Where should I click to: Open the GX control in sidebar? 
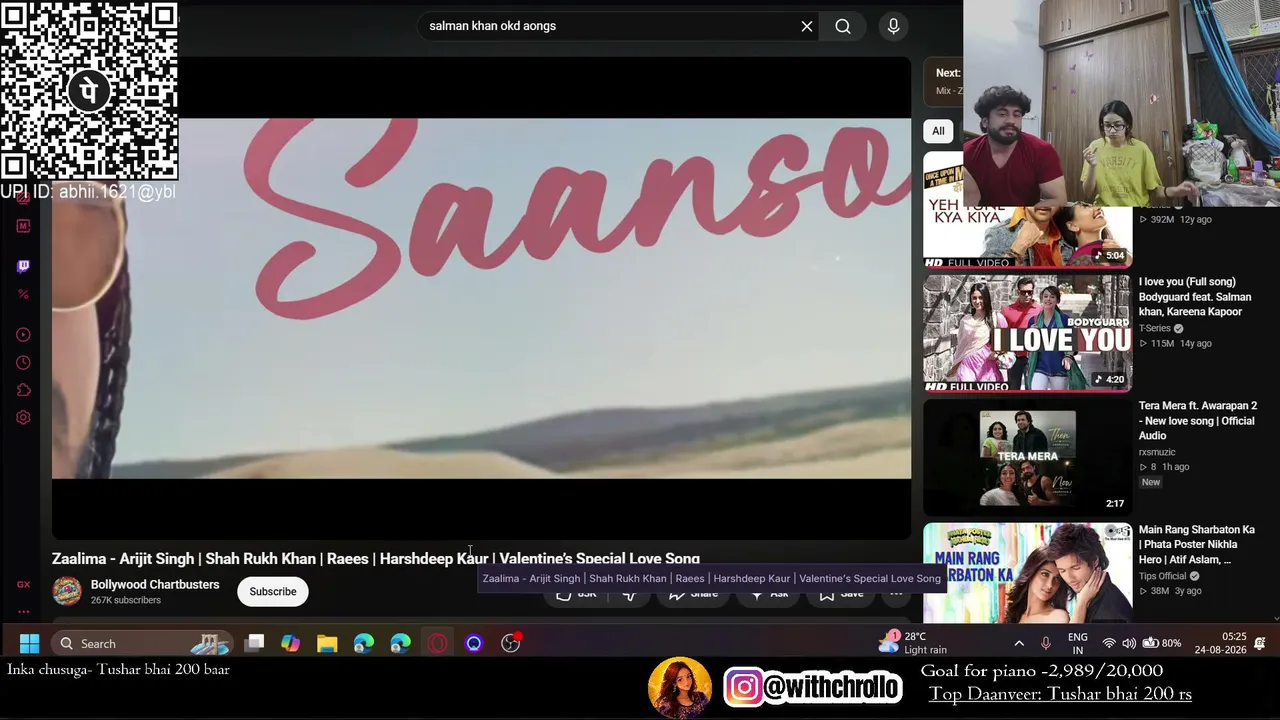click(23, 585)
